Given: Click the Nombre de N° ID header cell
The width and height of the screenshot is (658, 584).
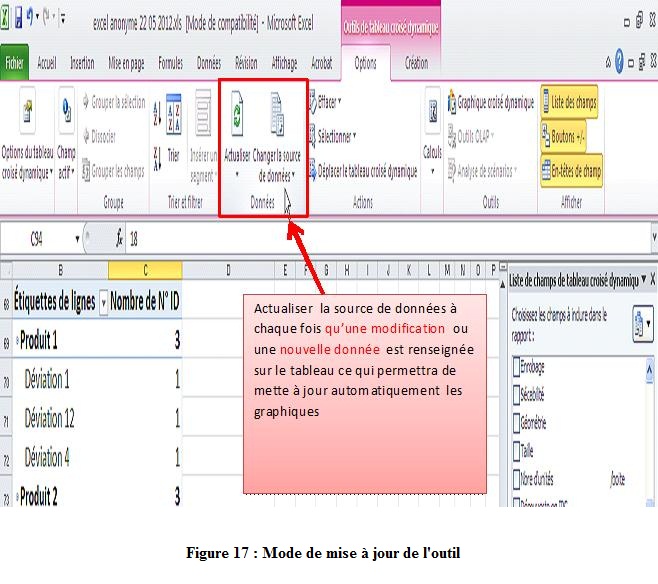Looking at the screenshot, I should point(145,300).
